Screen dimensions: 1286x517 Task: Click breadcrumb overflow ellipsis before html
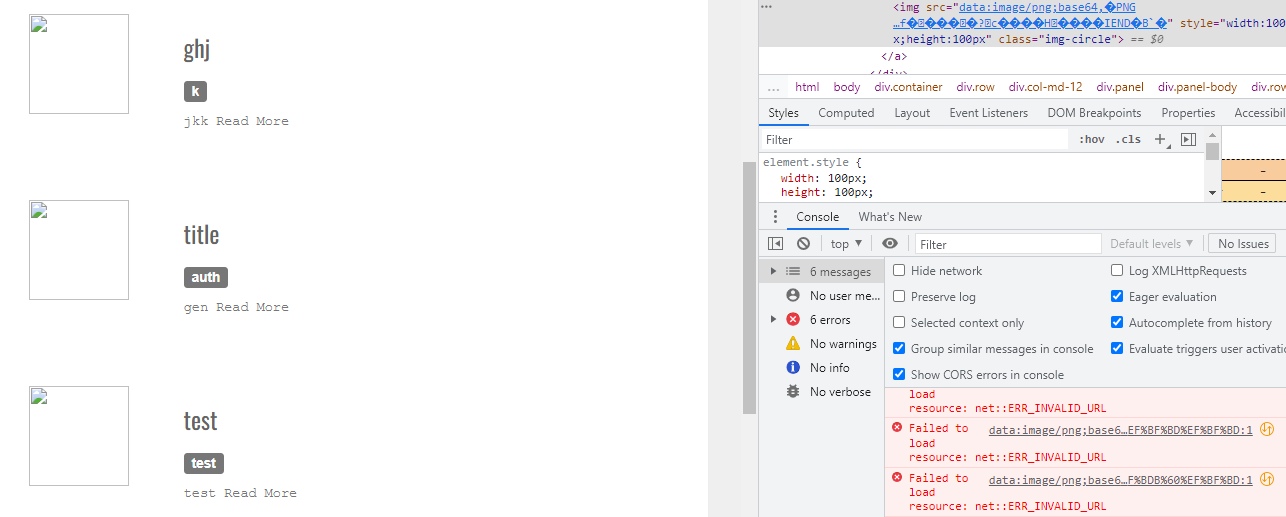(x=774, y=88)
